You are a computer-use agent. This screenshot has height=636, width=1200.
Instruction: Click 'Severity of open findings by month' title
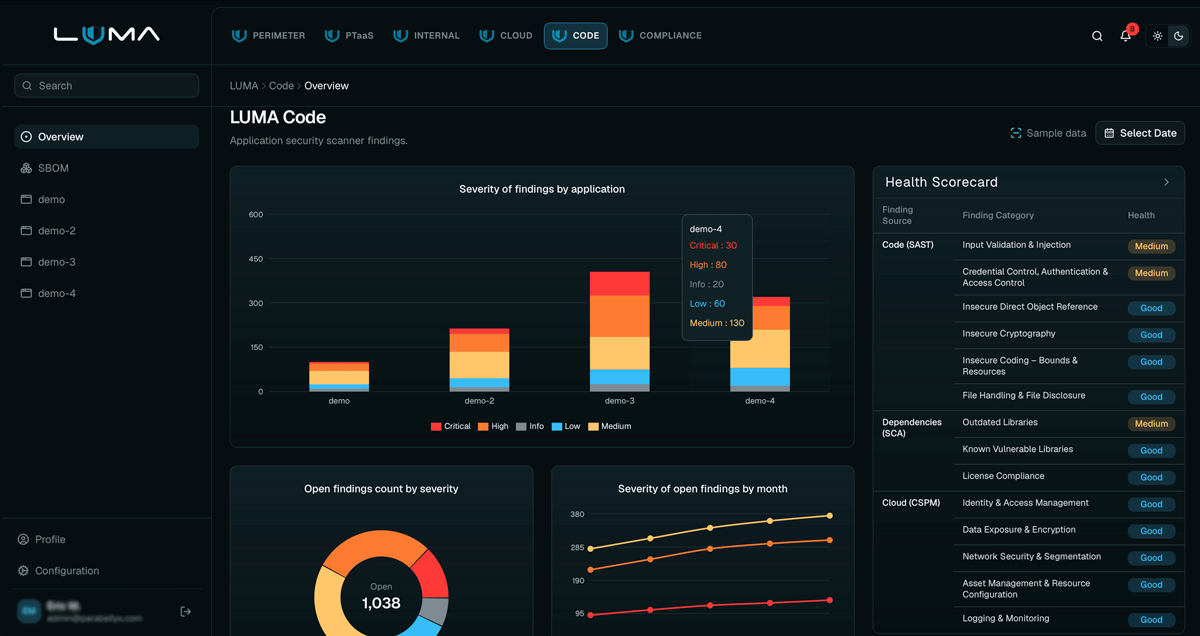pos(702,489)
